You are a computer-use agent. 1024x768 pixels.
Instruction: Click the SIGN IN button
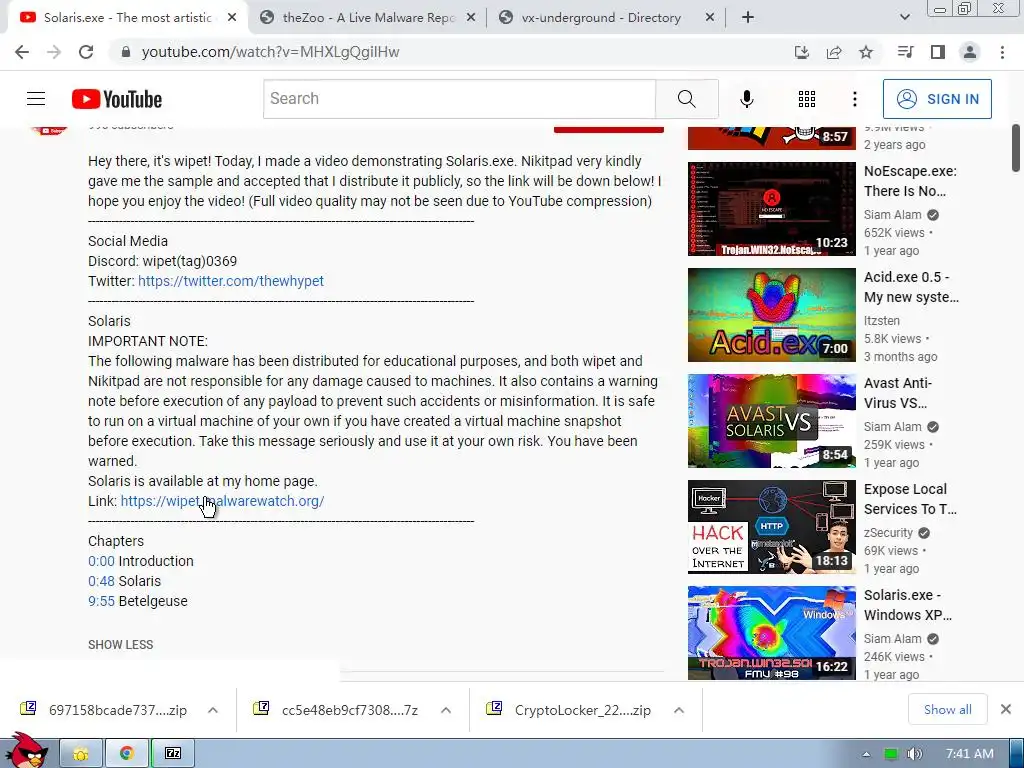tap(937, 99)
